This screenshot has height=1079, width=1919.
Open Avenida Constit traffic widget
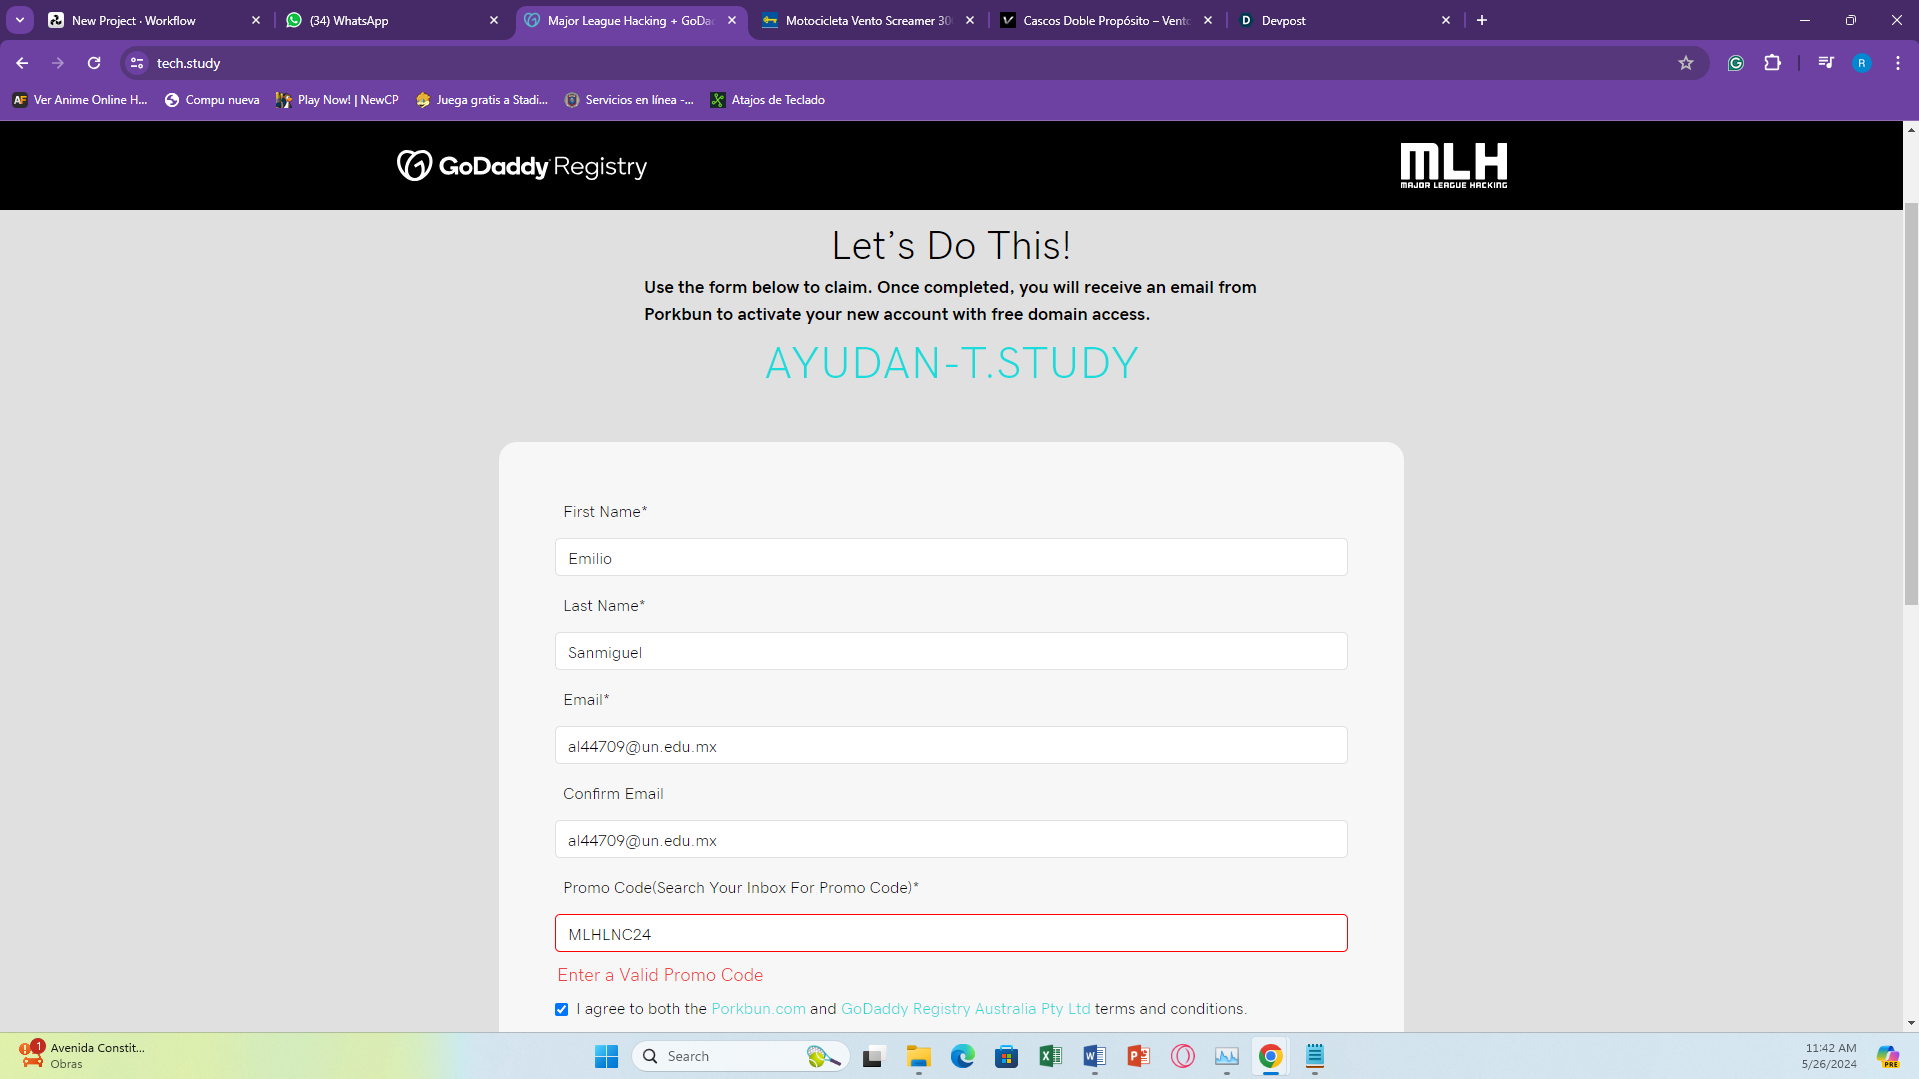(82, 1056)
